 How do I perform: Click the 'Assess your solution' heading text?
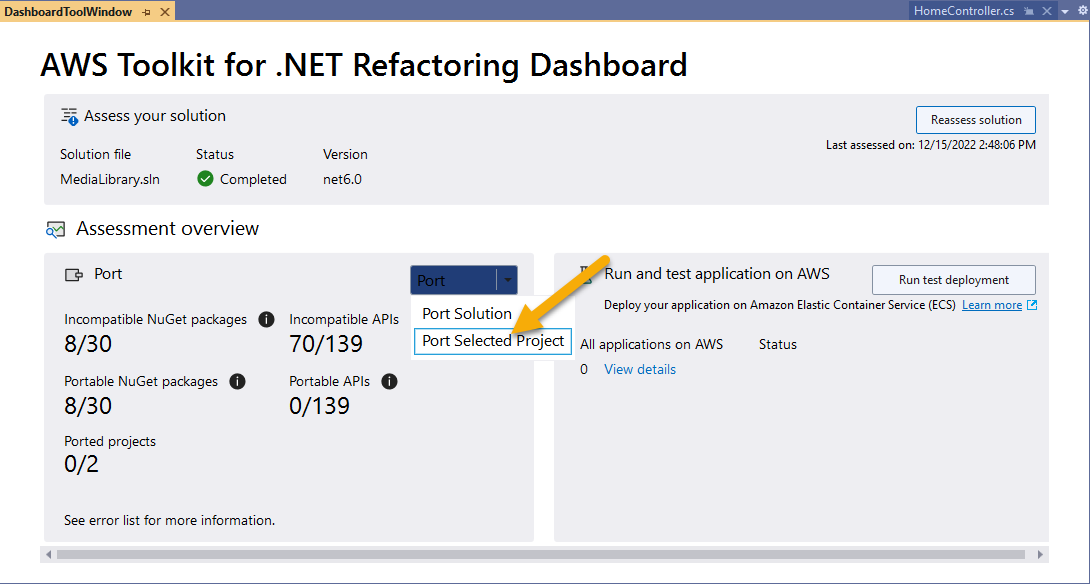155,116
